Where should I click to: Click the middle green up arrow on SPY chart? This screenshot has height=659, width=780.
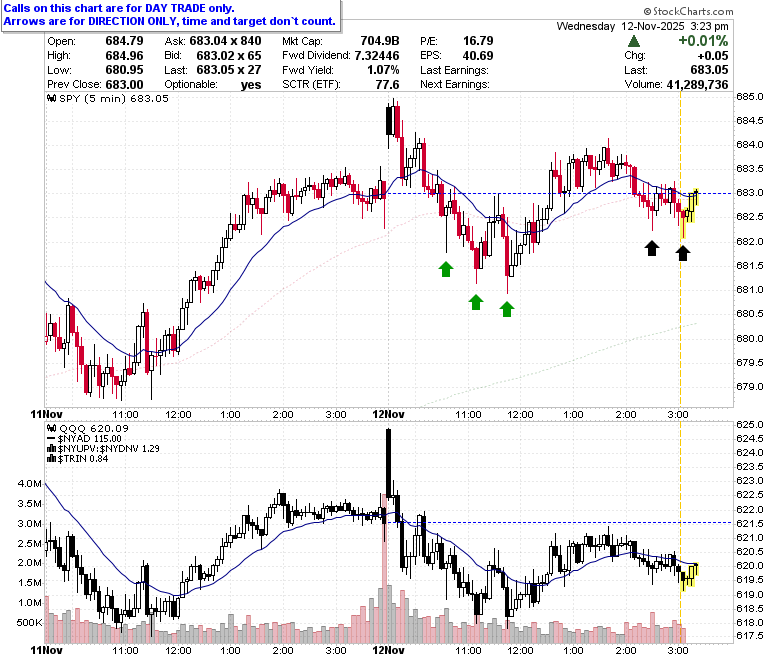[476, 302]
